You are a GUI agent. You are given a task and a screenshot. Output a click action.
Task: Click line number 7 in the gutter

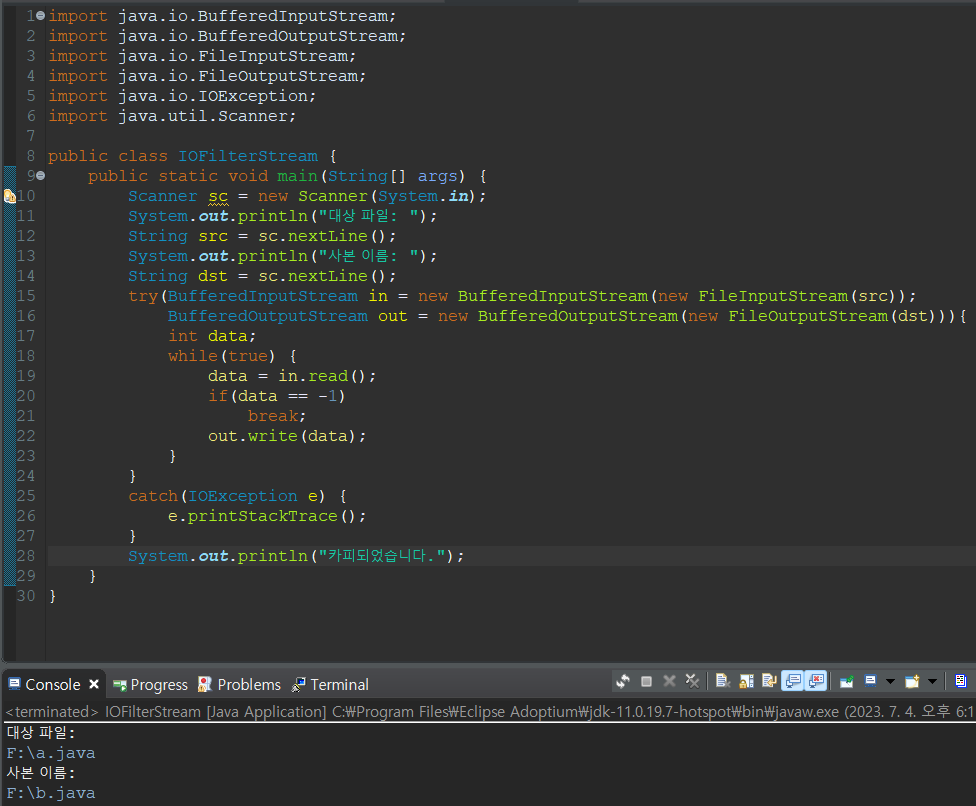point(30,136)
